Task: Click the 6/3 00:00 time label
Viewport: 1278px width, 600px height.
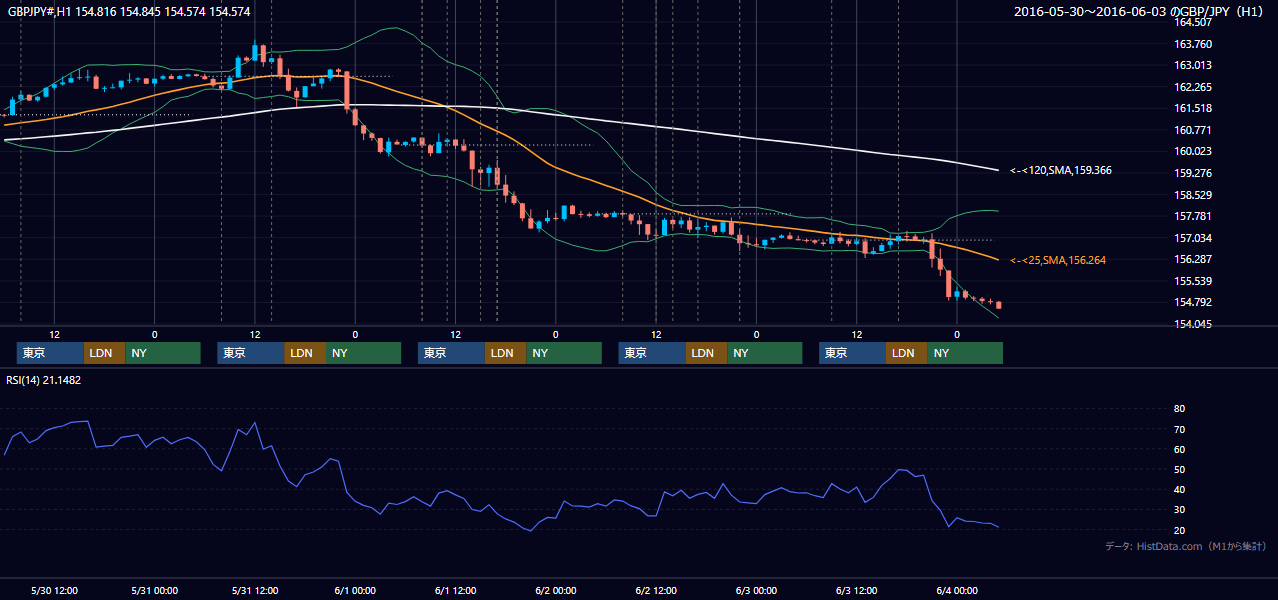Action: click(757, 591)
